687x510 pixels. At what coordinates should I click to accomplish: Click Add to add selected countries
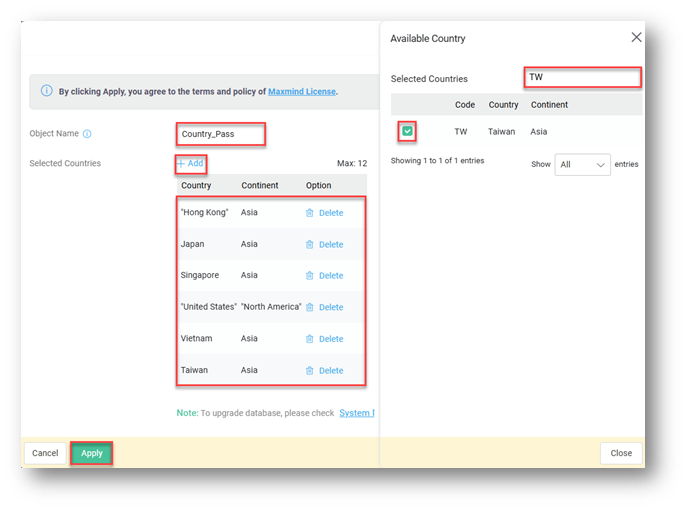click(x=190, y=163)
